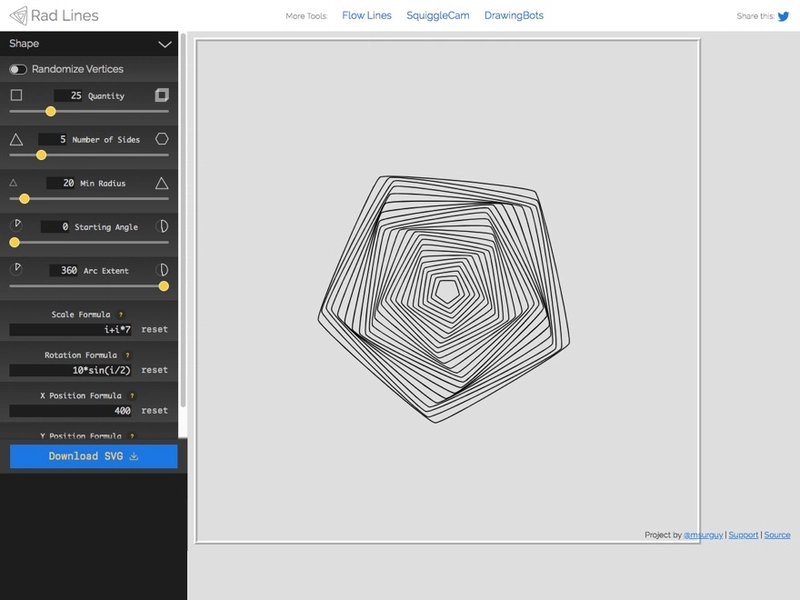Click the Share this label
The image size is (800, 600).
(x=756, y=16)
